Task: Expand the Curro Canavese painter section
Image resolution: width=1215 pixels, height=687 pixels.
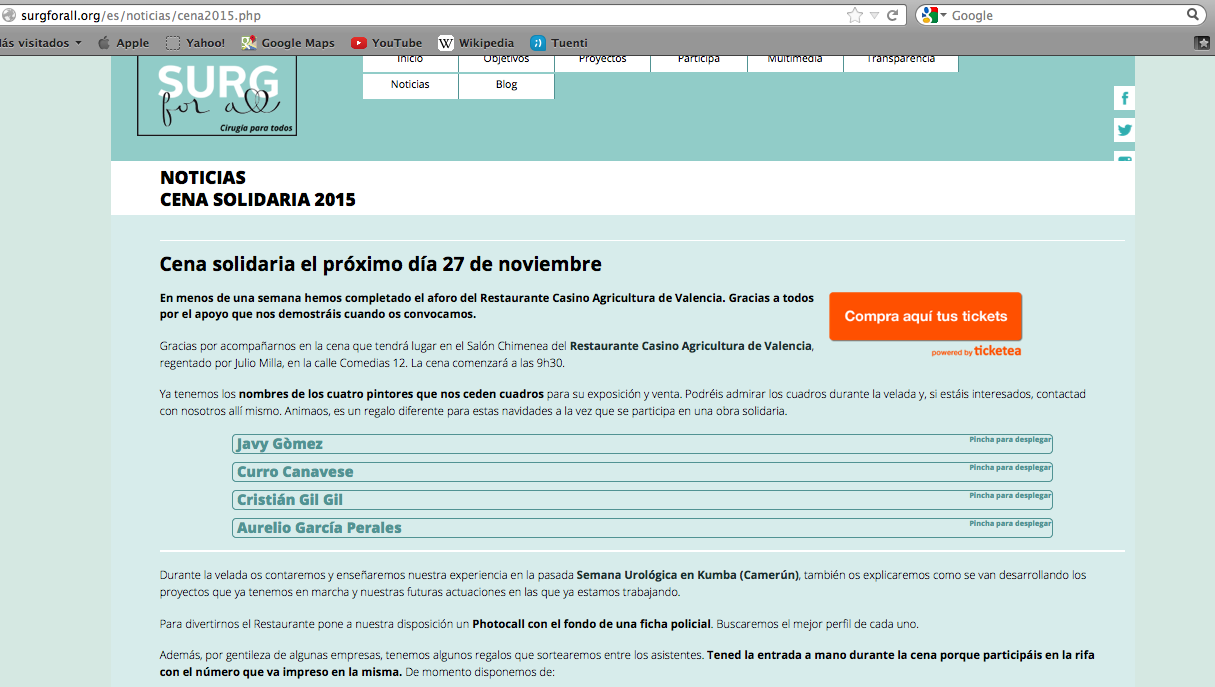Action: tap(642, 472)
